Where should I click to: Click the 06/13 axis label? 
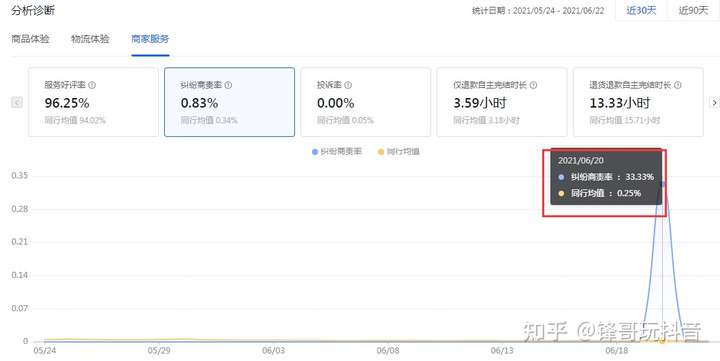[502, 350]
